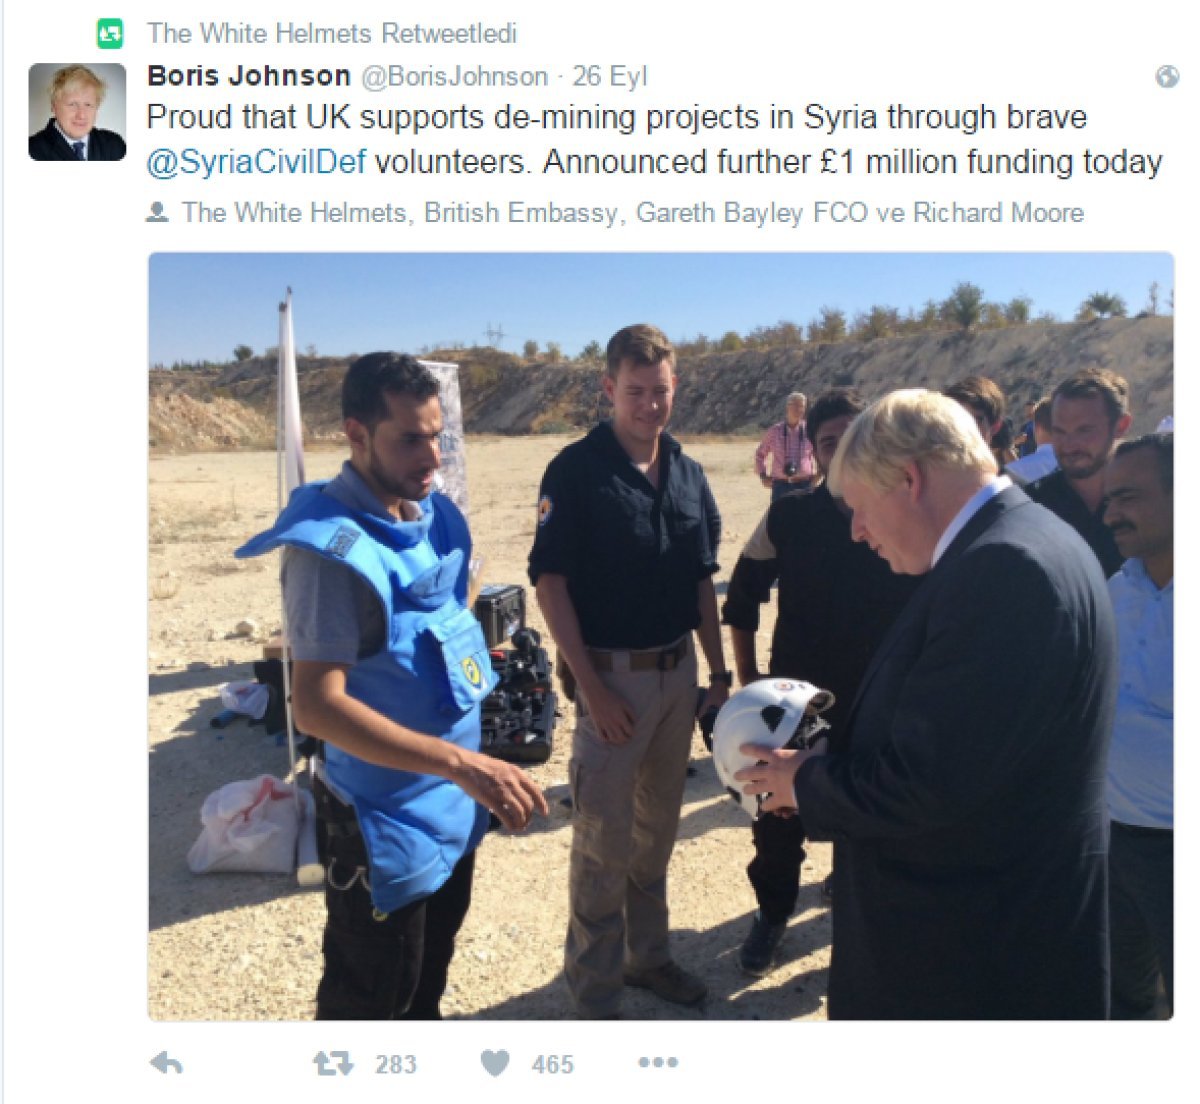This screenshot has height=1104, width=1200.
Task: Select the tagged British Embassy account
Action: pyautogui.click(x=521, y=212)
